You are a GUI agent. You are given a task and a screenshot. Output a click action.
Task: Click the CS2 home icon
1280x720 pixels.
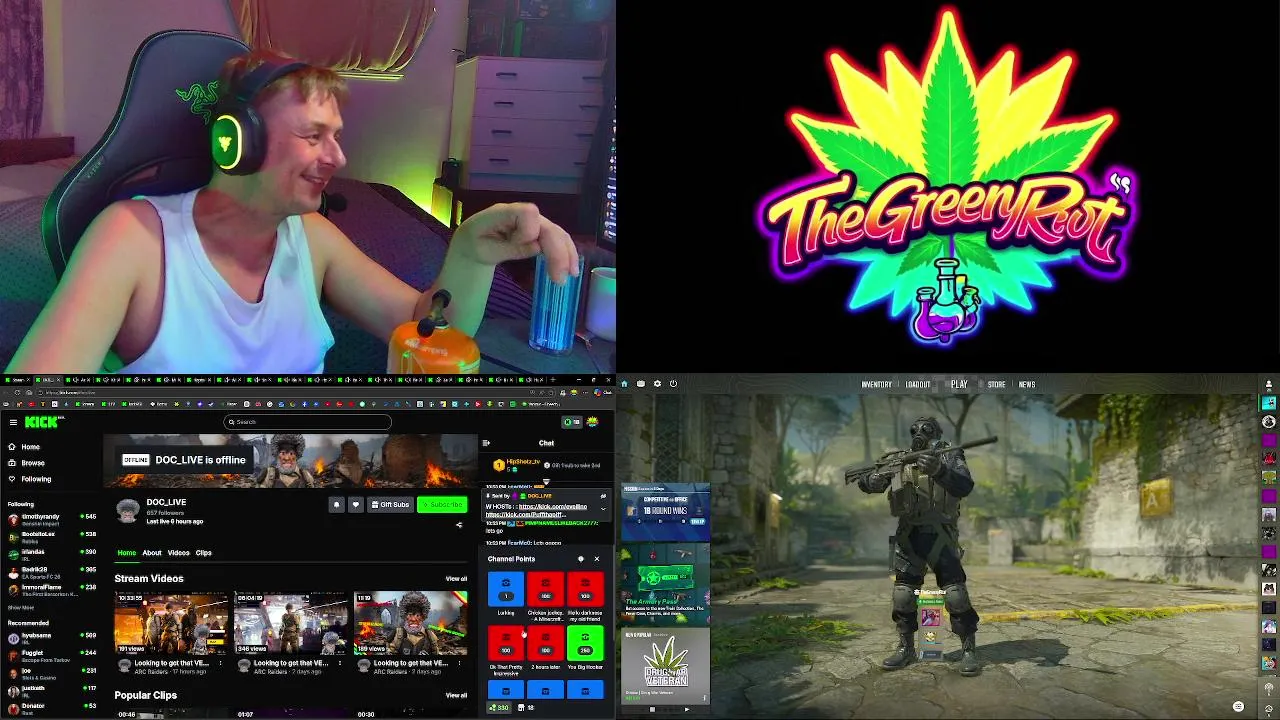coord(624,384)
